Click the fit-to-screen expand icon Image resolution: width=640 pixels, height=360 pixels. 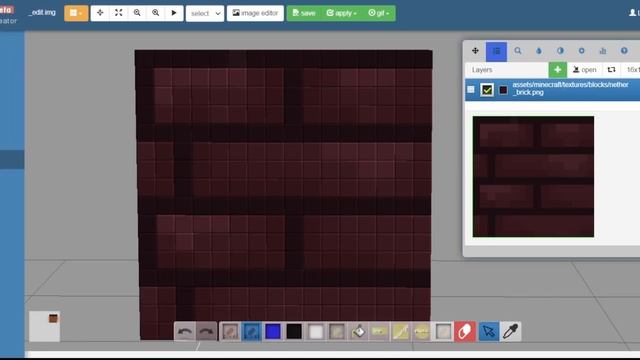click(118, 13)
